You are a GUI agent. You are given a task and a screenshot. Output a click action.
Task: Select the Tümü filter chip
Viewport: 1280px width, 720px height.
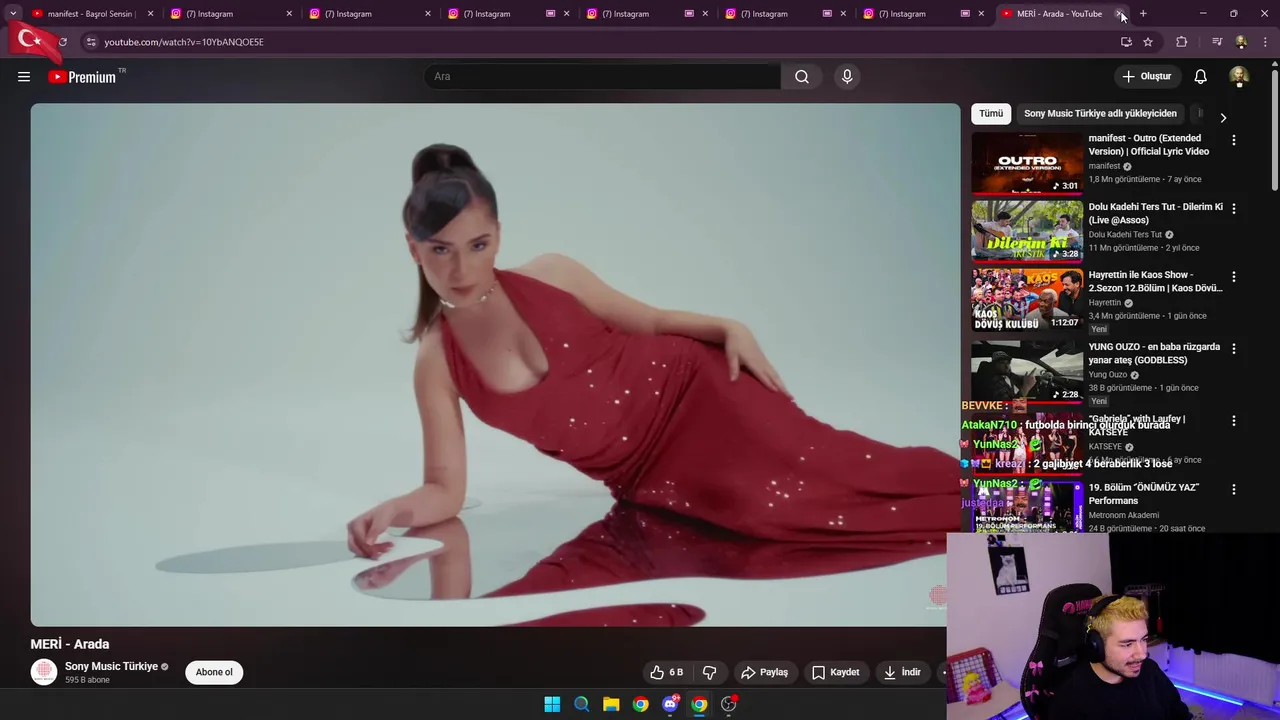(x=991, y=114)
